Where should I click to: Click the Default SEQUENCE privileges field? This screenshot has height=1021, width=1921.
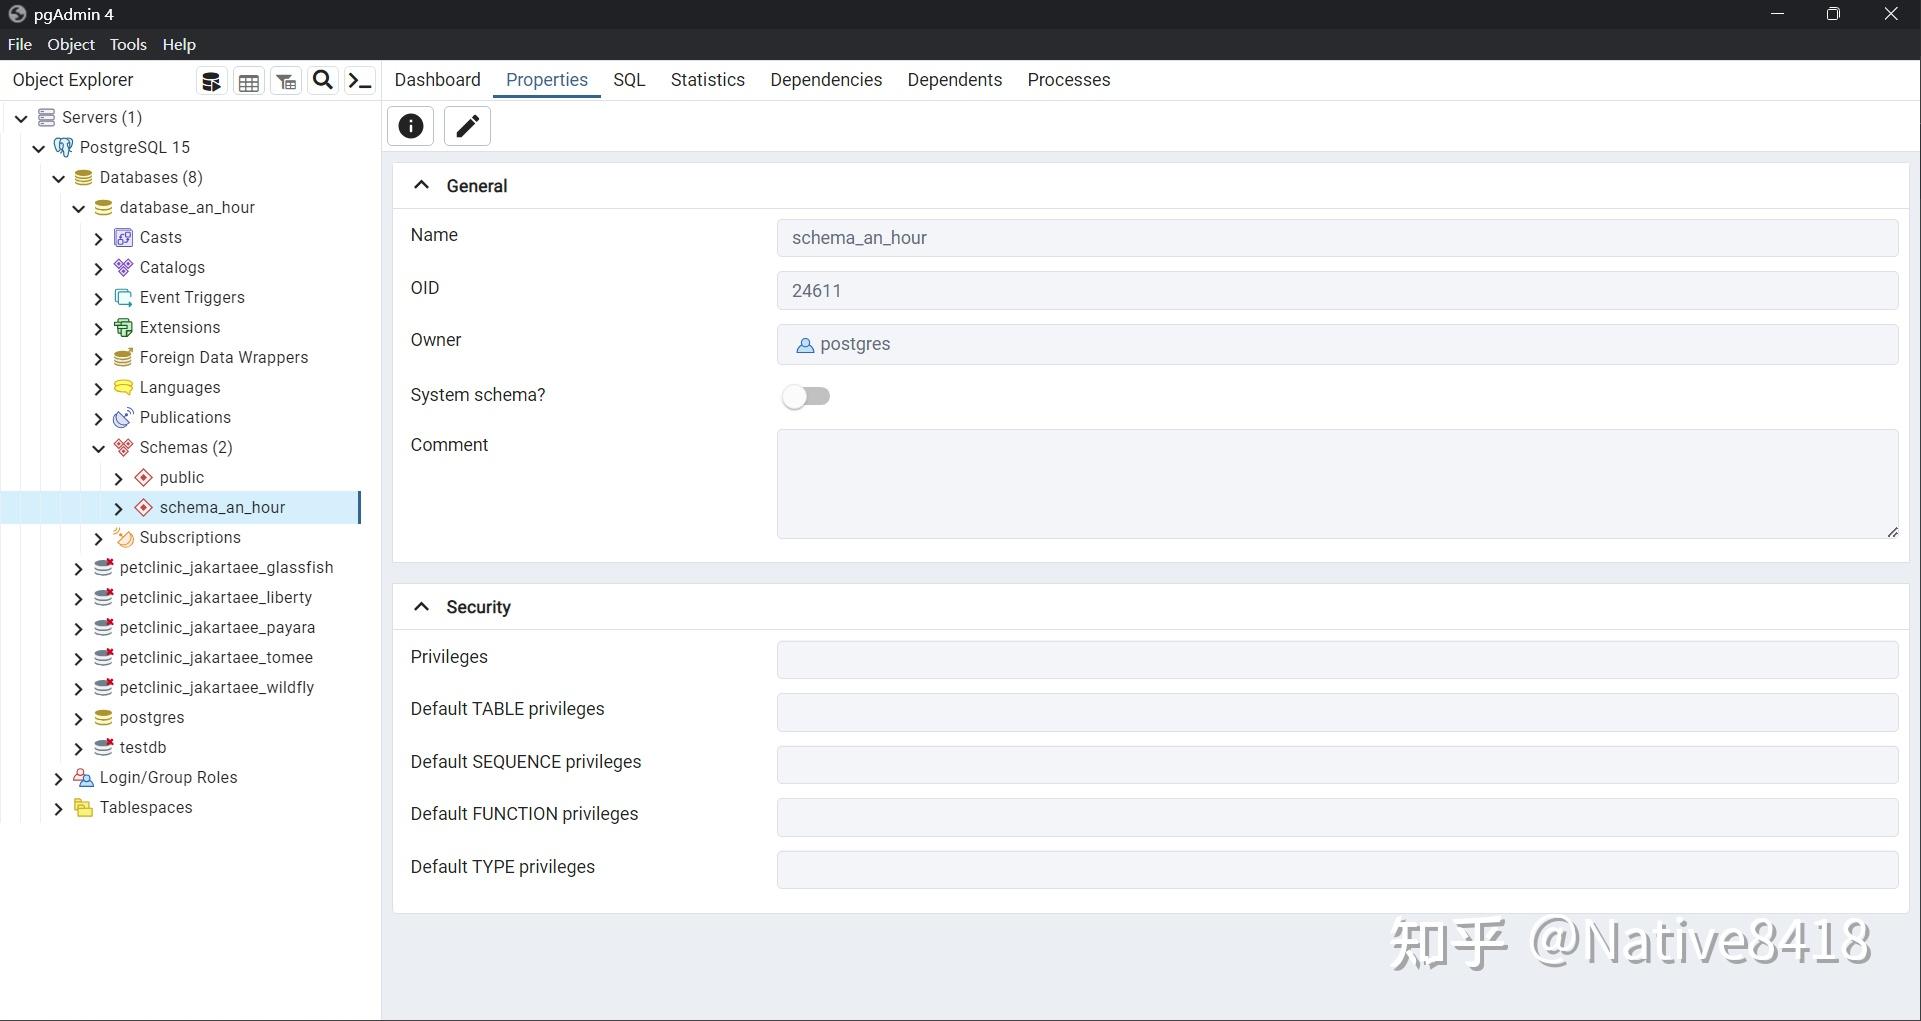pos(1337,765)
